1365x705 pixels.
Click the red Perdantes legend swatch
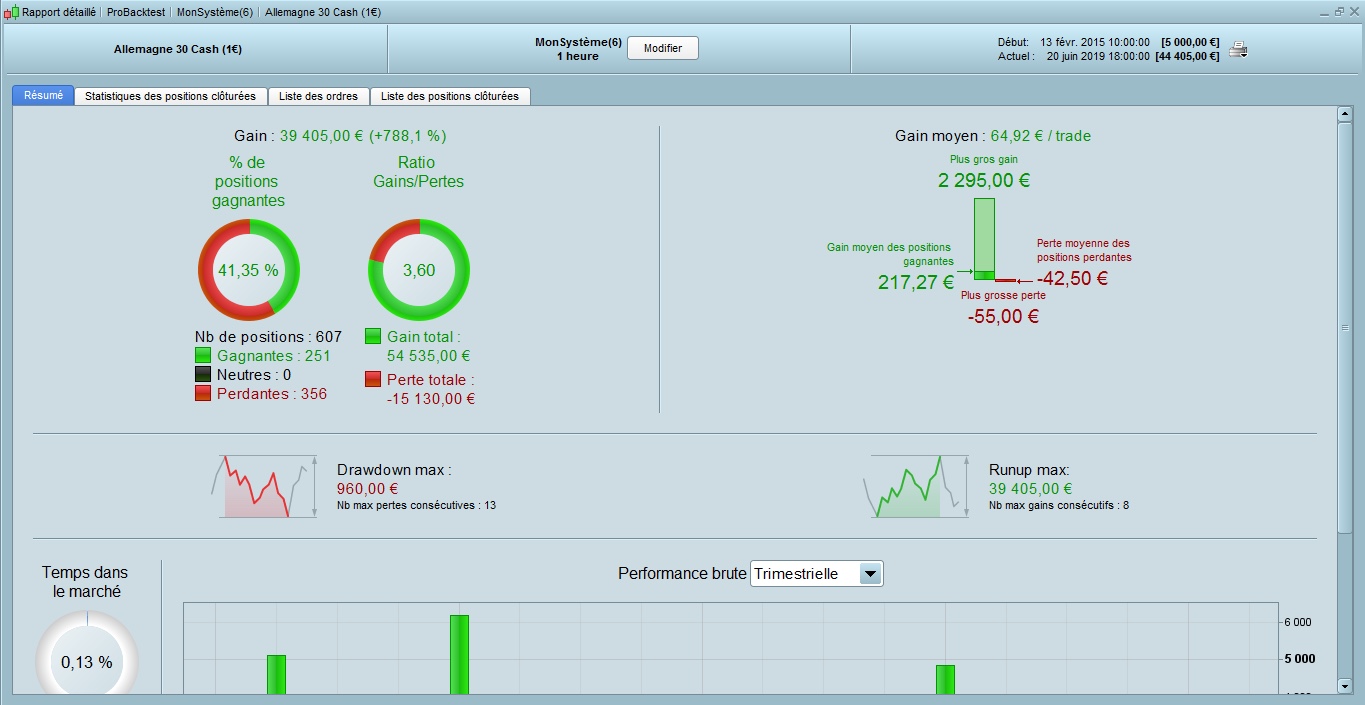[203, 393]
